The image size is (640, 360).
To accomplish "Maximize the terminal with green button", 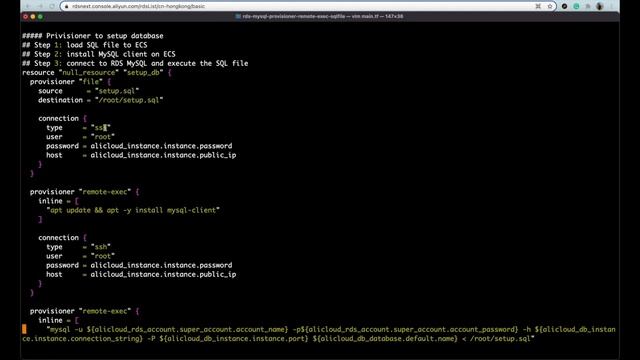I will click(x=40, y=16).
